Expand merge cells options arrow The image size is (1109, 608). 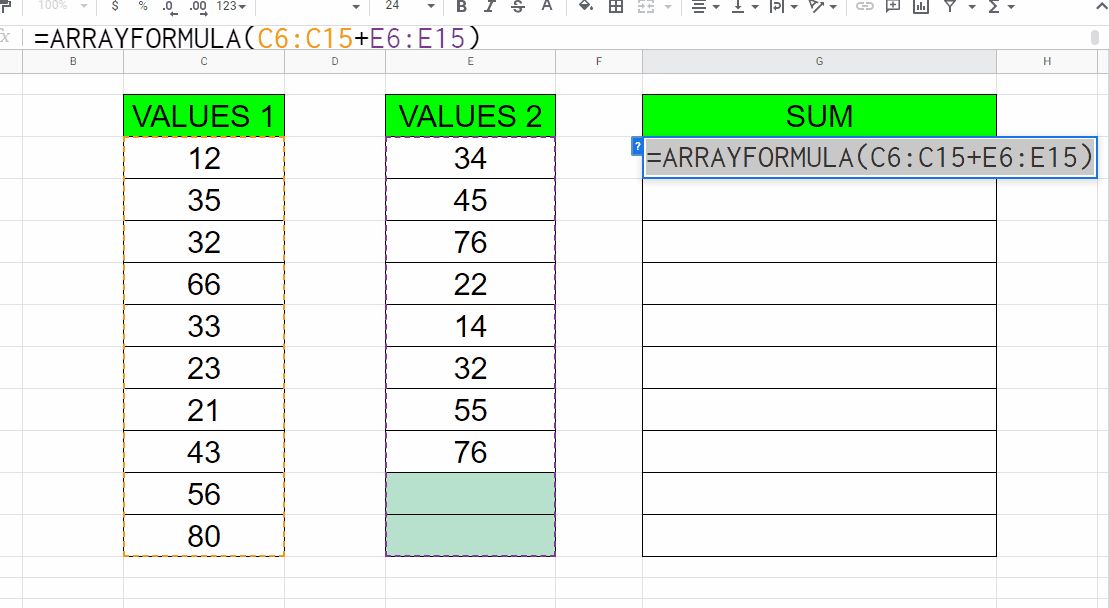pyautogui.click(x=668, y=7)
